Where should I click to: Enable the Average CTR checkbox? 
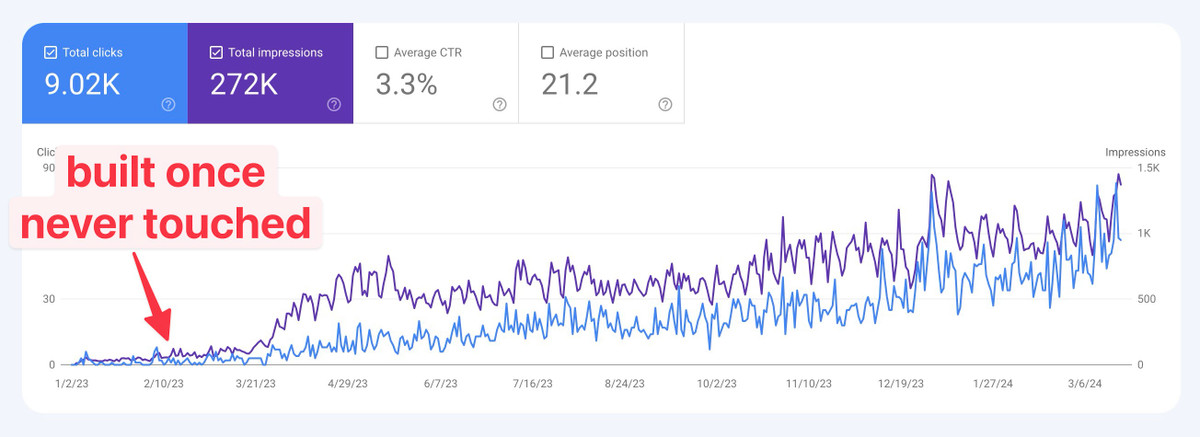(x=381, y=52)
